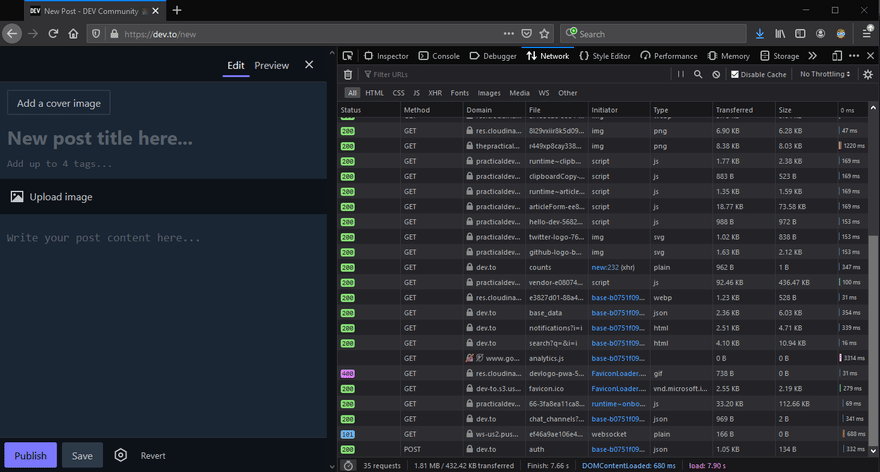Click the browser Search box
The height and width of the screenshot is (472, 880).
(653, 34)
